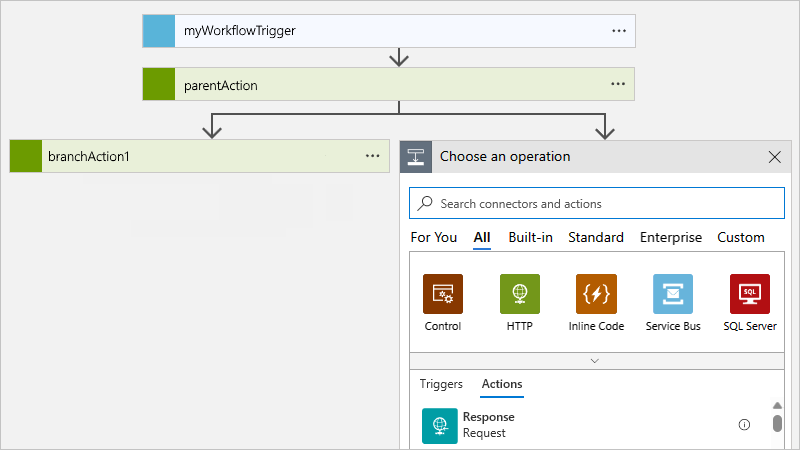Image resolution: width=800 pixels, height=450 pixels.
Task: Choose the Inline Code connector icon
Action: 596,294
